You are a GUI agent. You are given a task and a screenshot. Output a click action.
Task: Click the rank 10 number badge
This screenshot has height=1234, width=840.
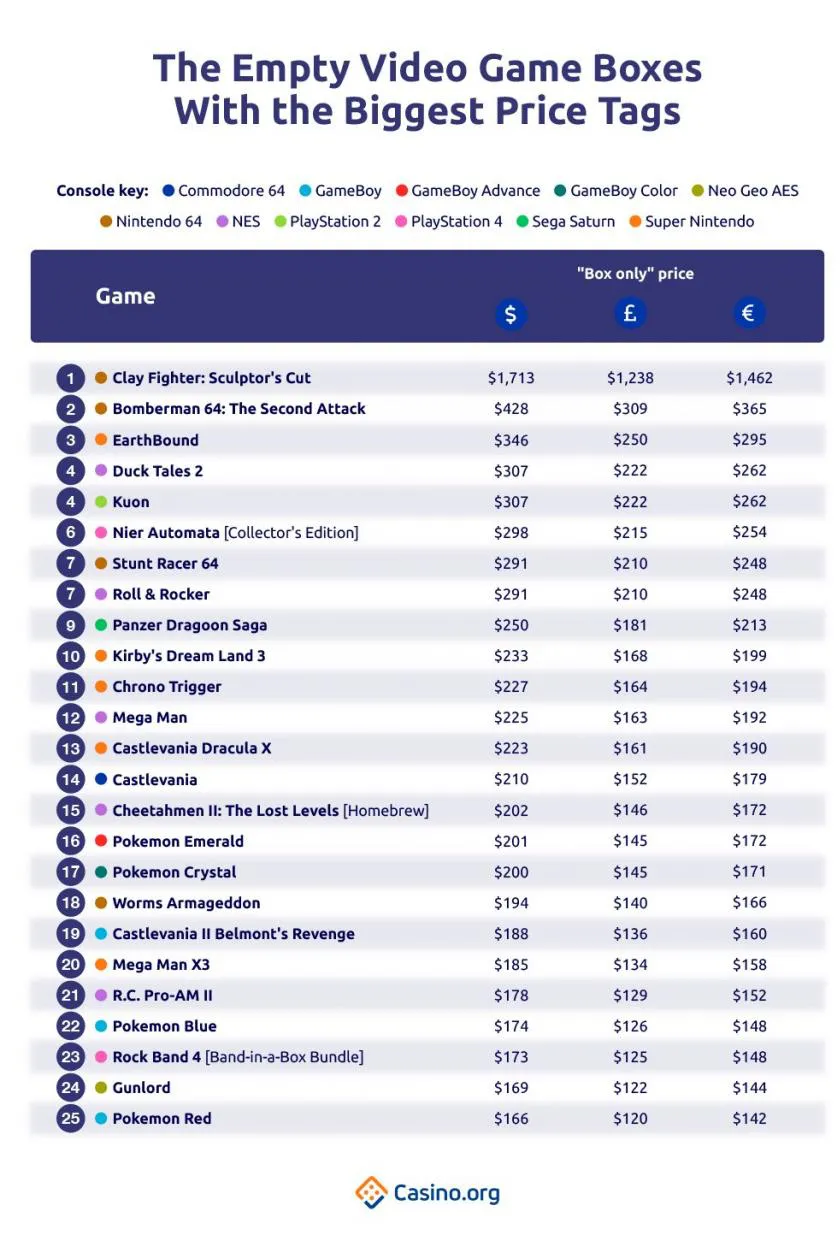pos(70,656)
